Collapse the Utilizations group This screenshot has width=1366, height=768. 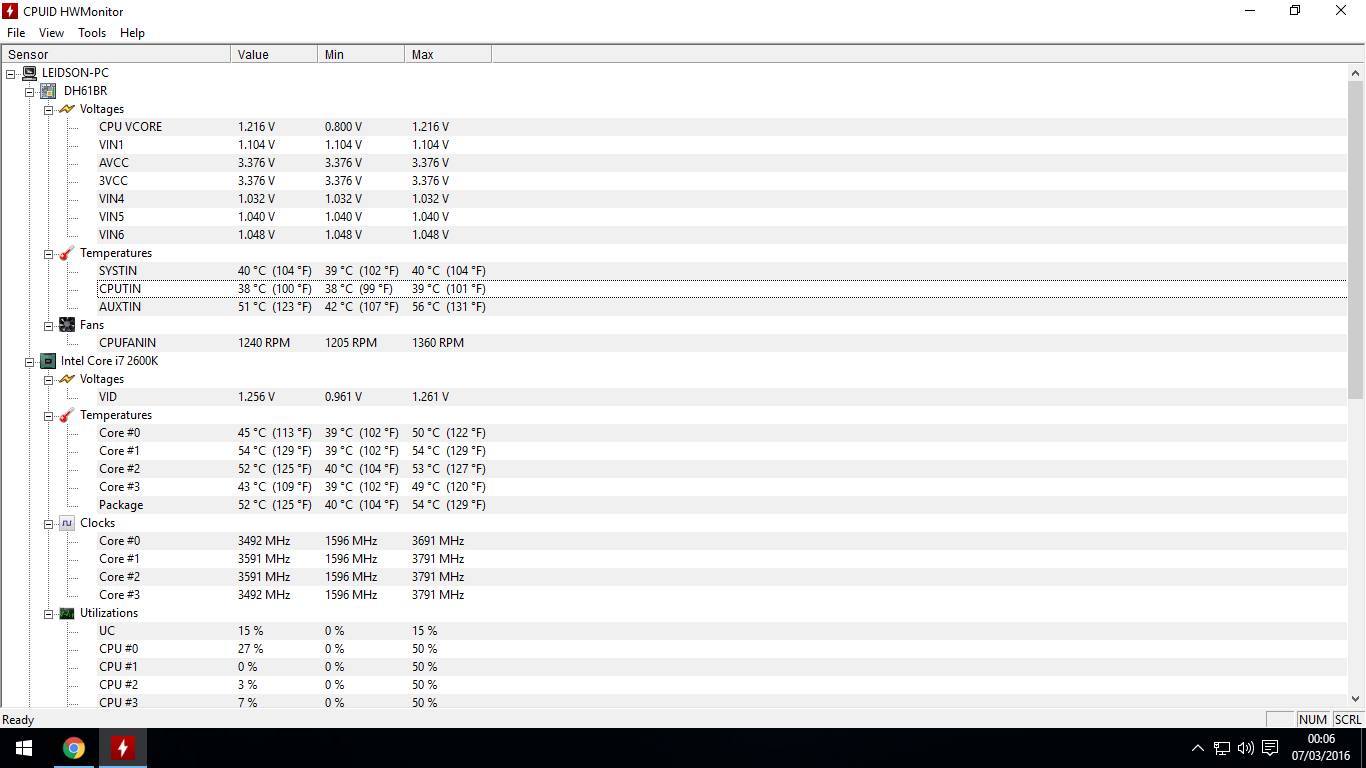coord(48,613)
